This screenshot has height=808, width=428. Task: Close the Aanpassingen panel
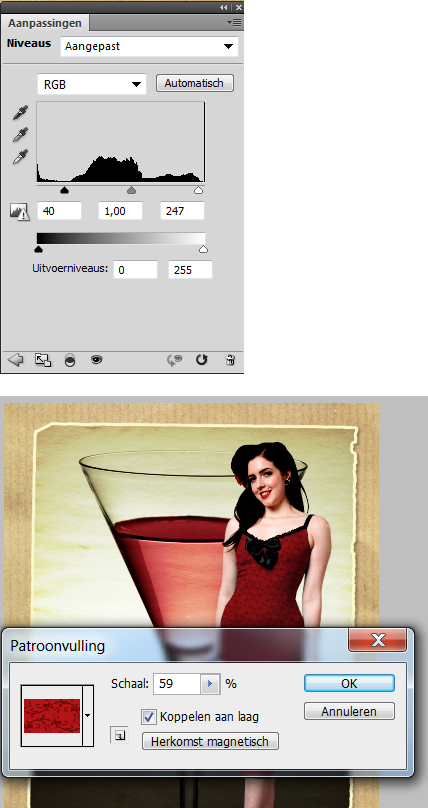(x=238, y=7)
